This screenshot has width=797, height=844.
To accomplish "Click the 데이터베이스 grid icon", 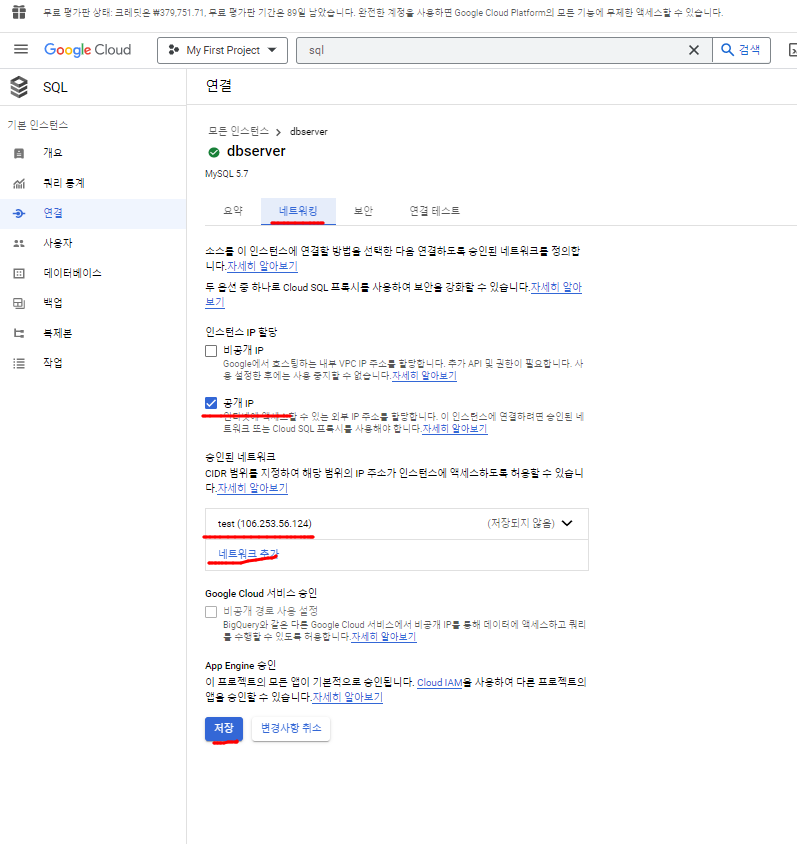I will 19,273.
